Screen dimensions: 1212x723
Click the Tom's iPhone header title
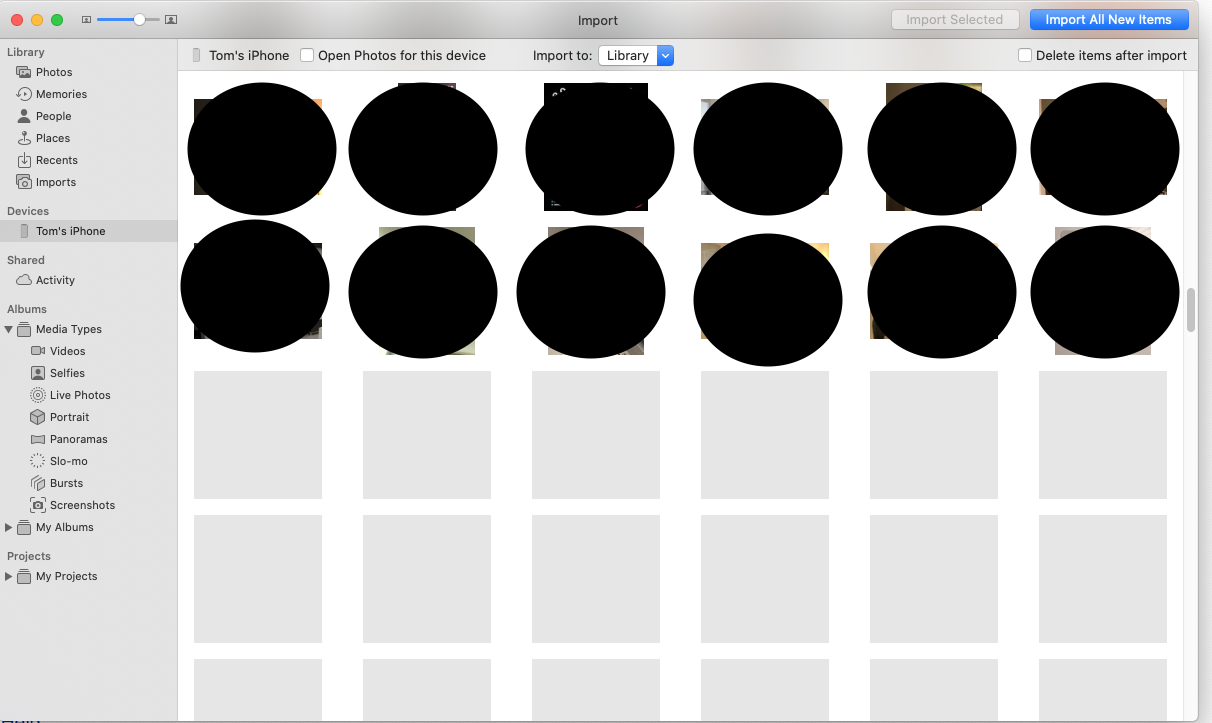coord(249,56)
